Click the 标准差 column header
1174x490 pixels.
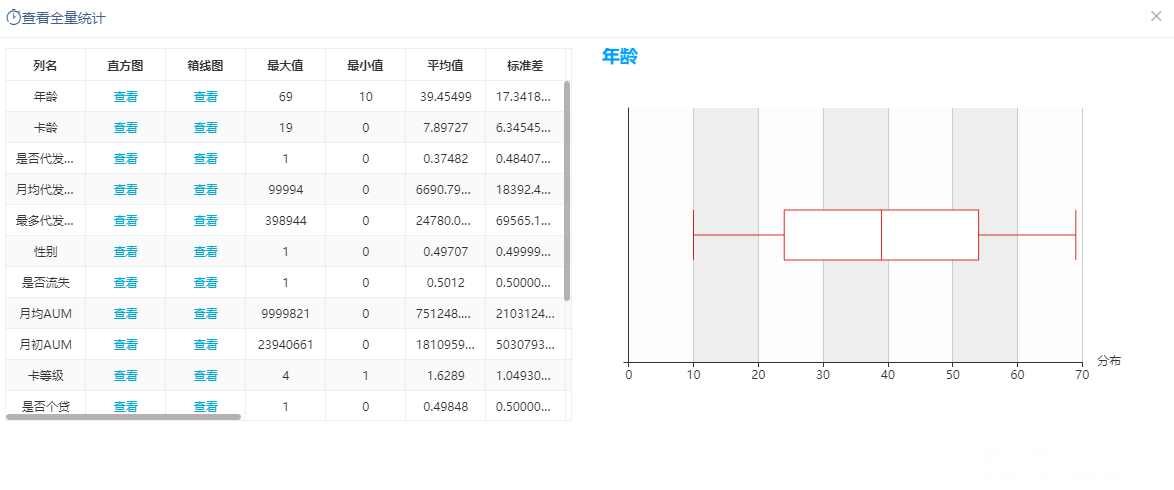tap(525, 65)
